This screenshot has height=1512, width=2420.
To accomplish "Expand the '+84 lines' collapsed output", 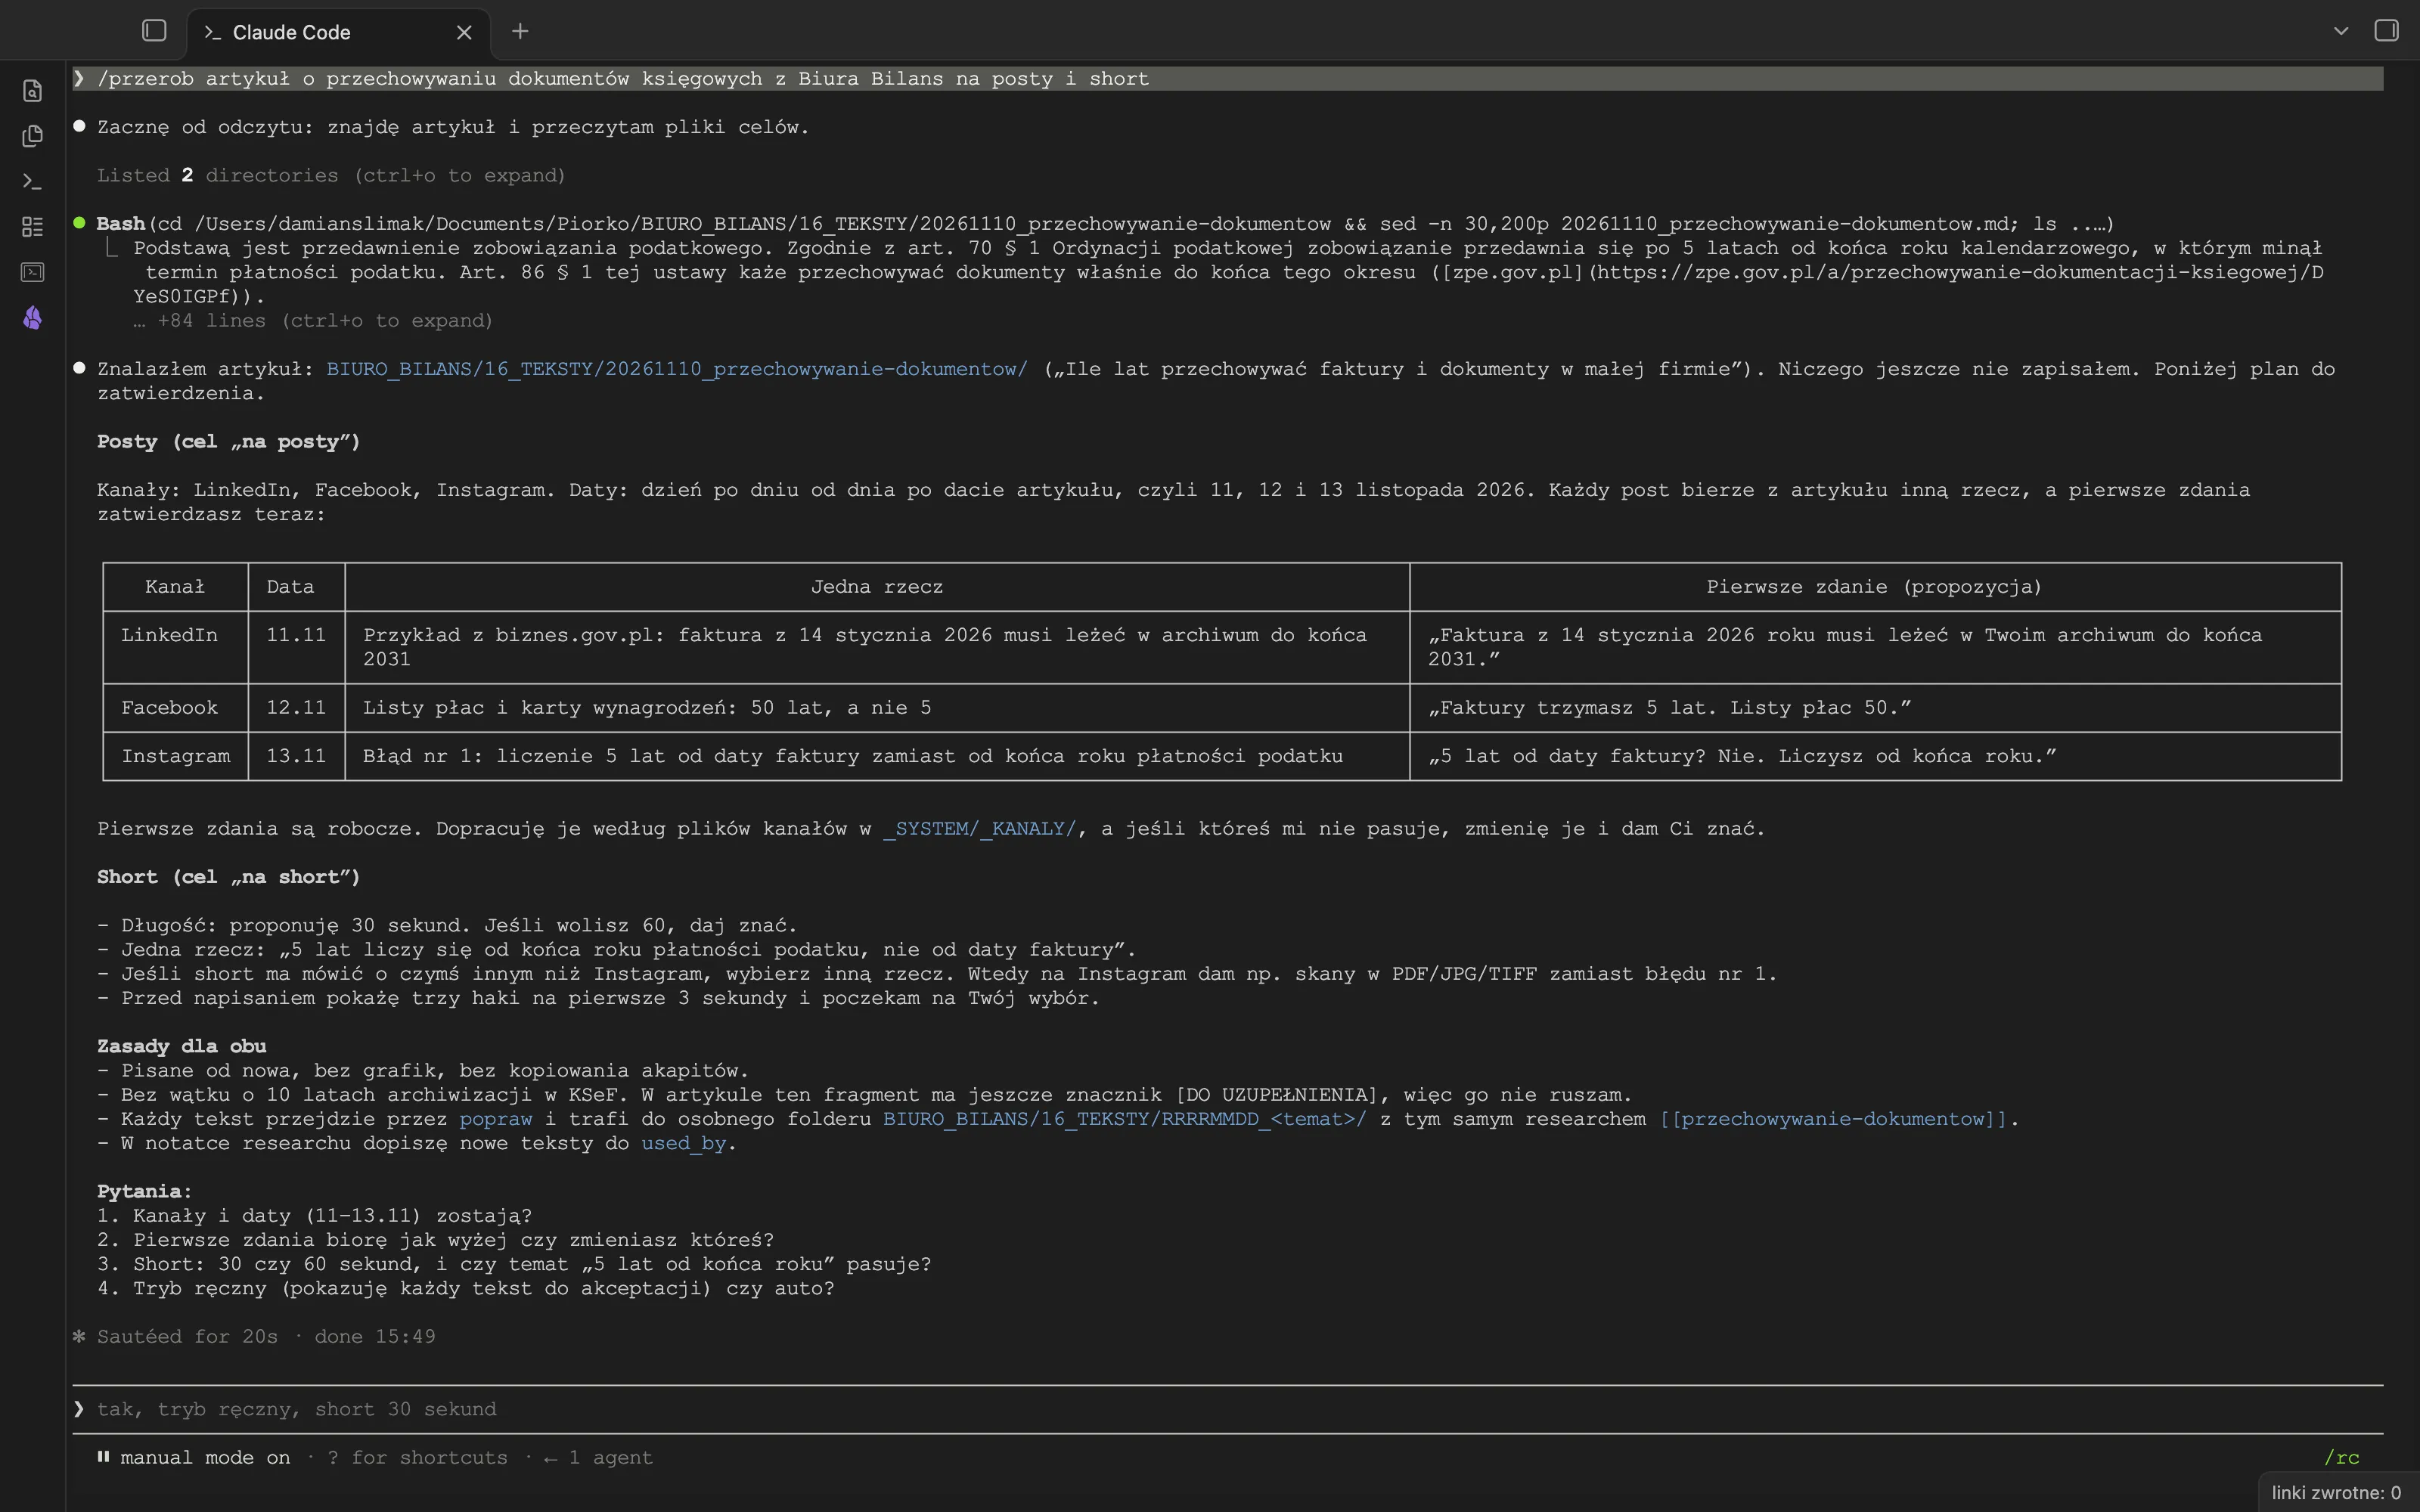I will (x=313, y=321).
